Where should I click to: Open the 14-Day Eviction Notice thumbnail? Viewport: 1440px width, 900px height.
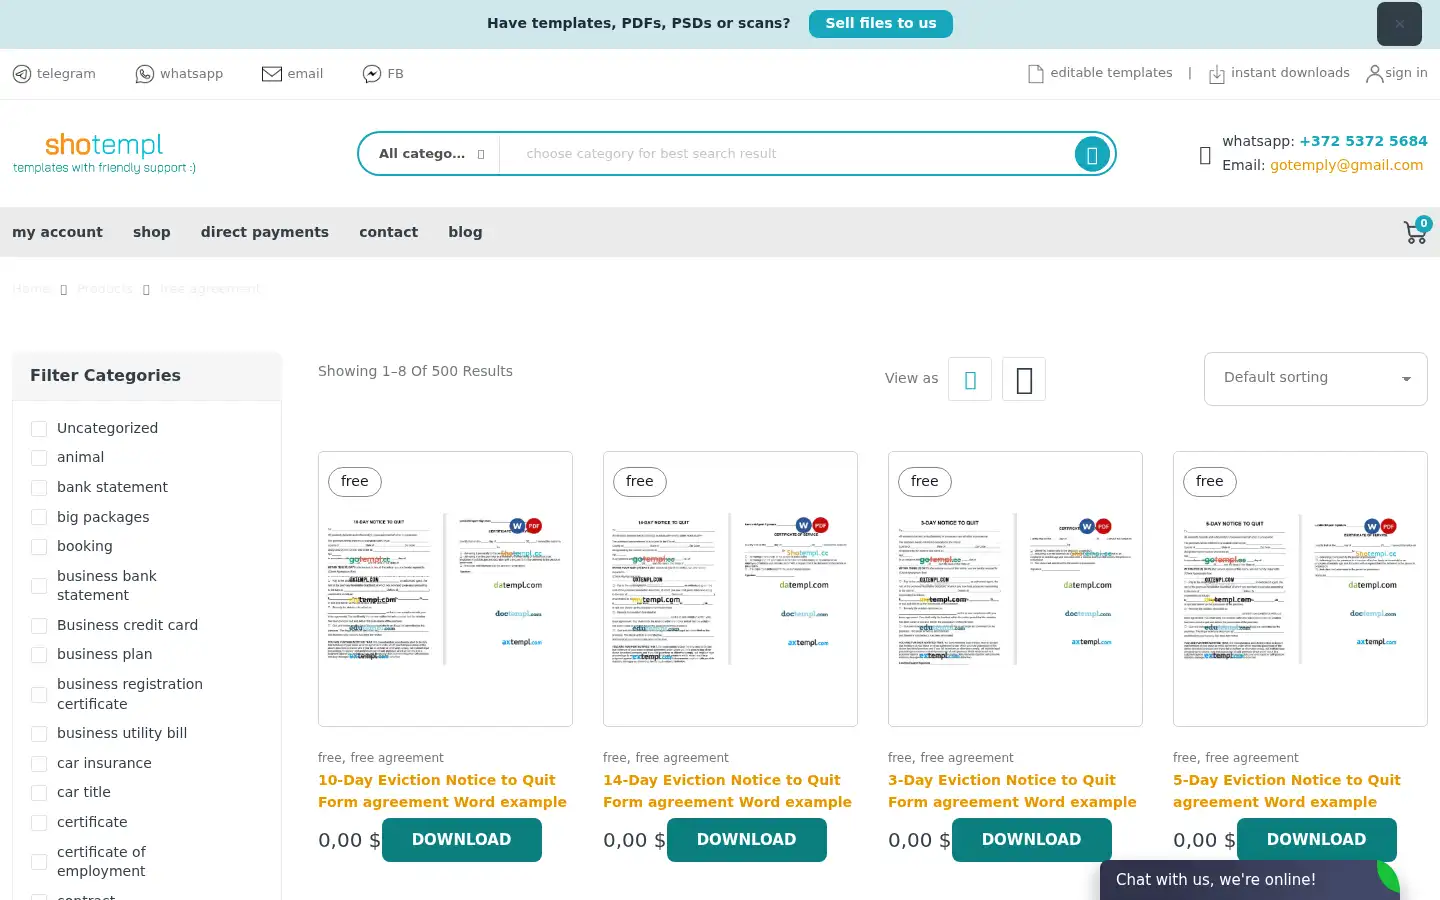pos(730,589)
